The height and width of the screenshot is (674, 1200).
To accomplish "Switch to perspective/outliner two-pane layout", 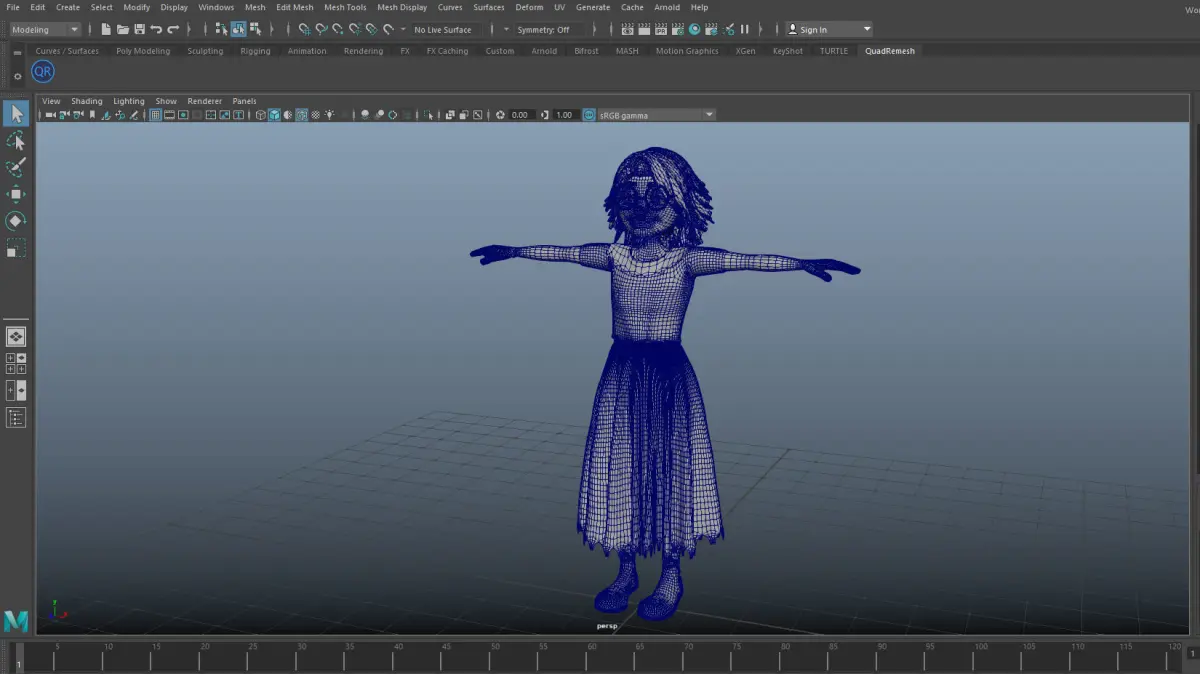I will [x=16, y=390].
